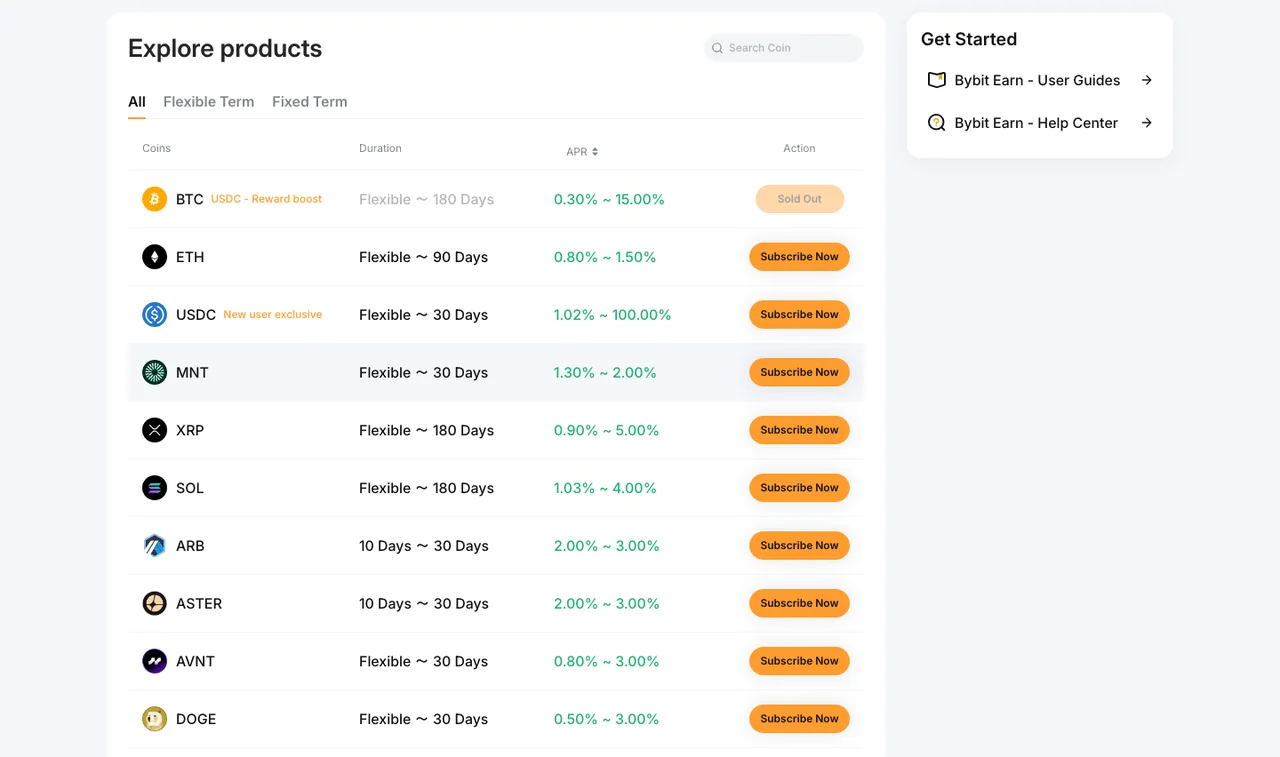This screenshot has height=757, width=1280.
Task: Click the Duration column header
Action: pos(380,148)
